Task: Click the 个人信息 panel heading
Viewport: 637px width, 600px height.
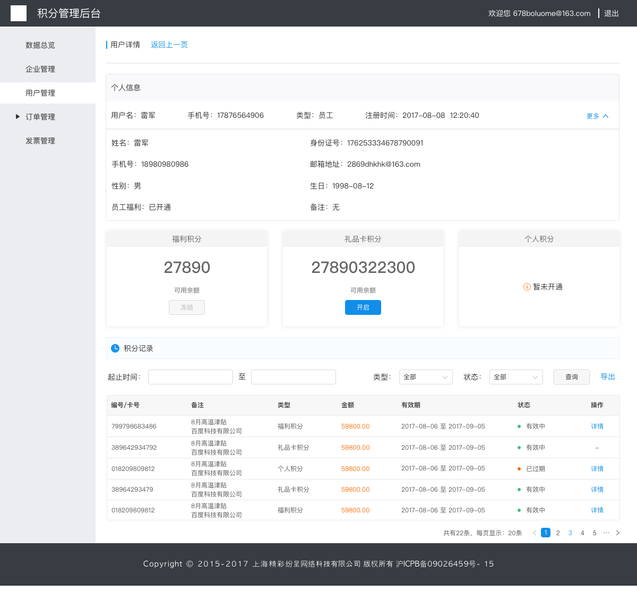Action: (x=126, y=88)
